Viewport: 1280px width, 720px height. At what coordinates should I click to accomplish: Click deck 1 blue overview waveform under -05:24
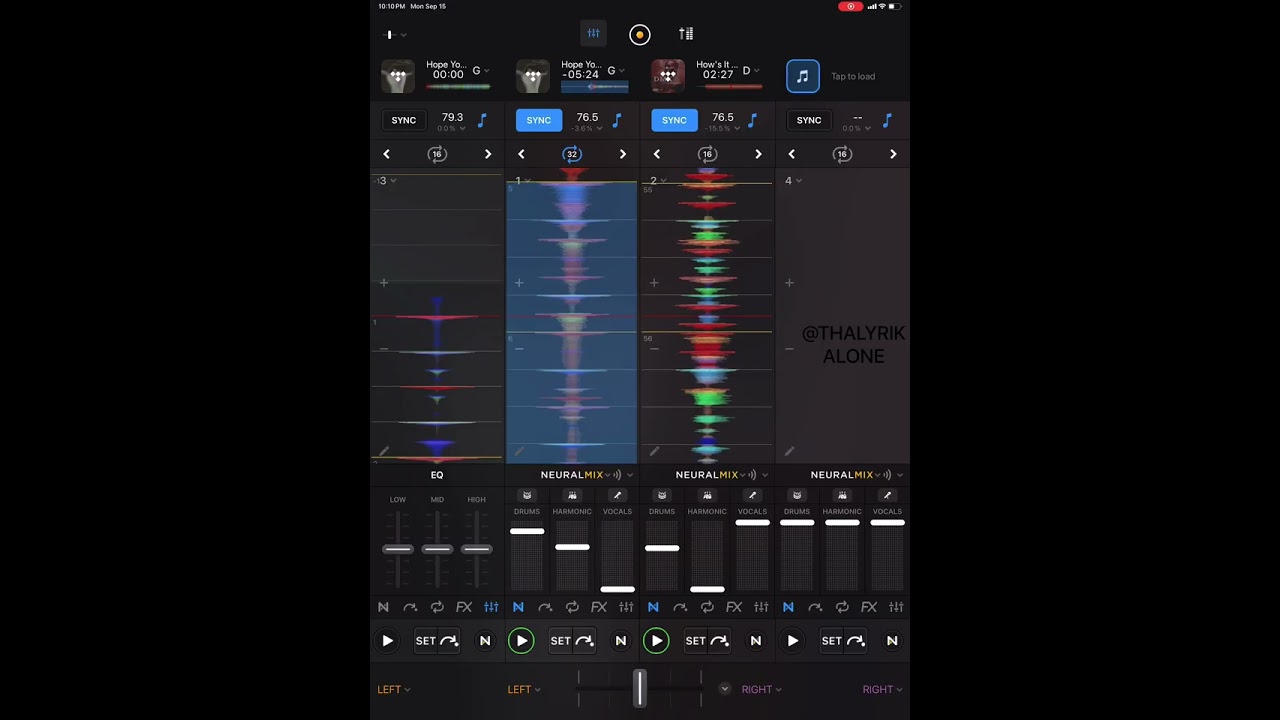(x=594, y=87)
